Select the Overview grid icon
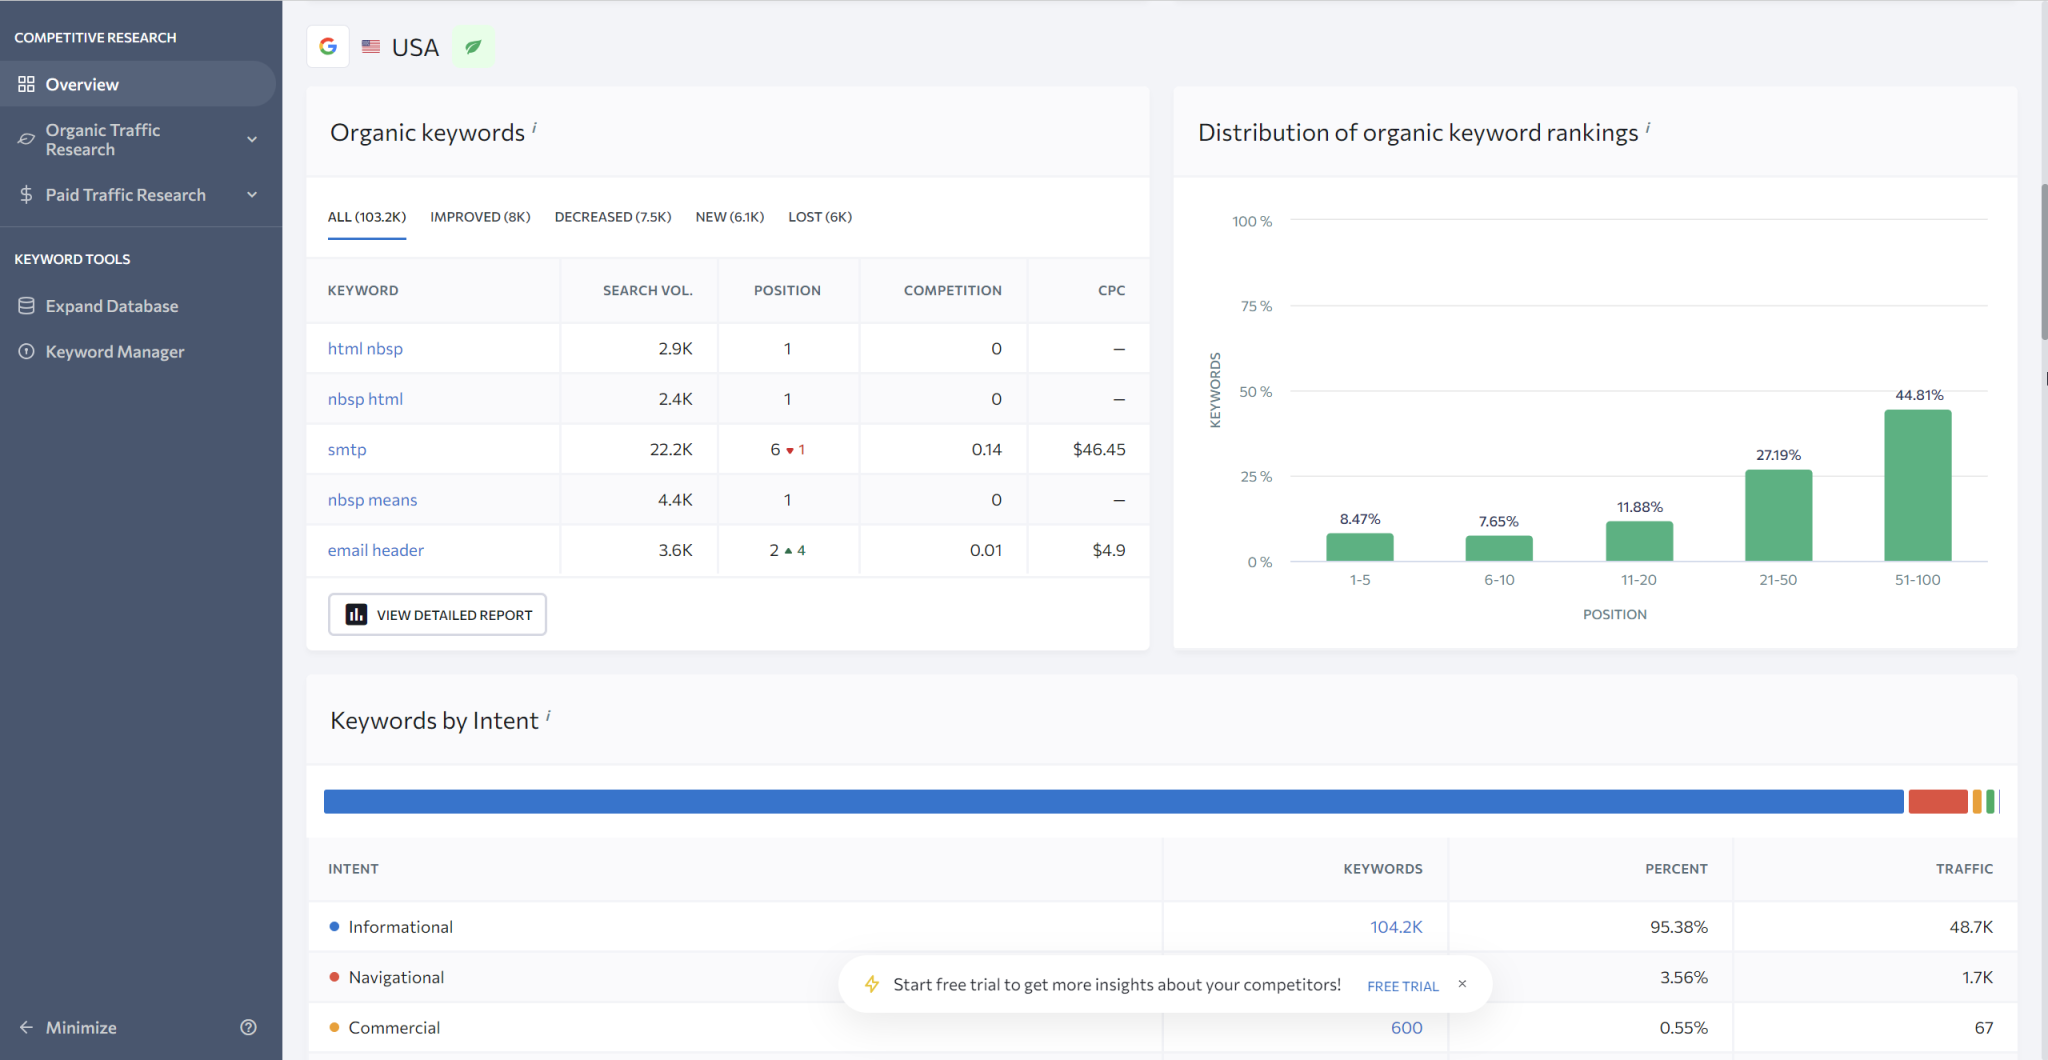The height and width of the screenshot is (1060, 2048). 27,84
